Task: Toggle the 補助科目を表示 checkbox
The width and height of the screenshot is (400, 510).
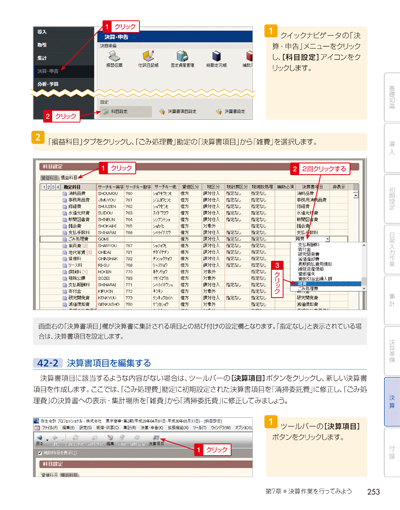Action: (x=40, y=453)
